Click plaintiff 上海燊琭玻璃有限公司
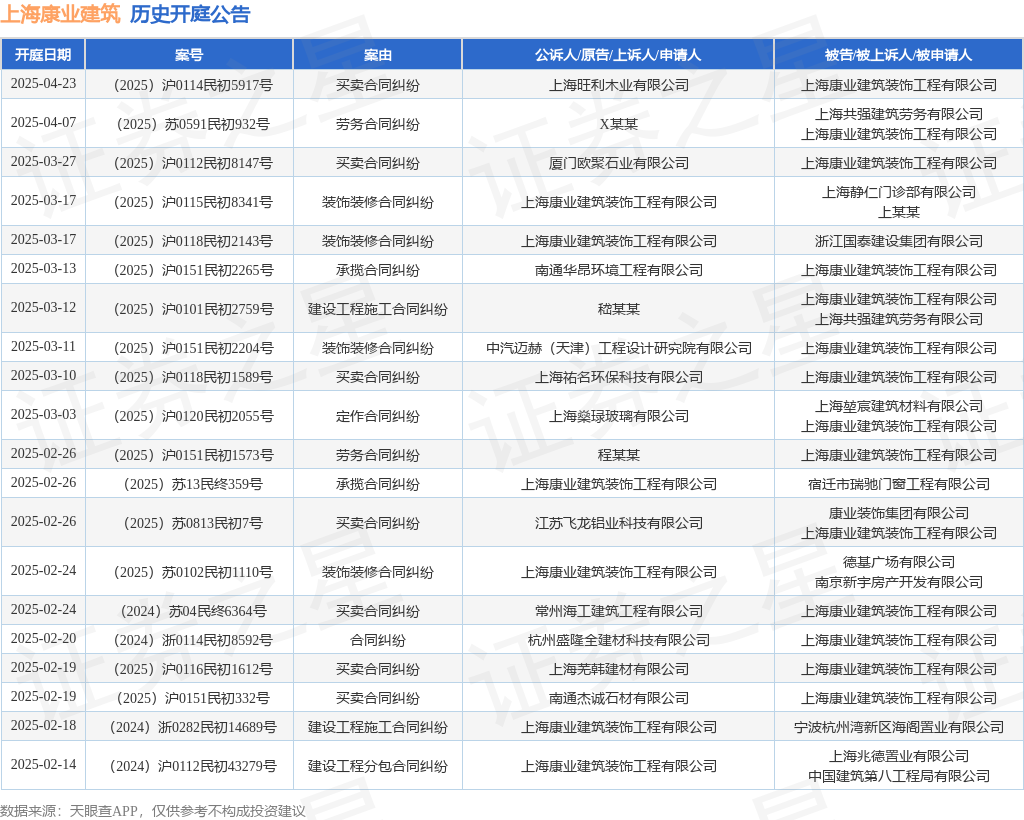This screenshot has height=820, width=1024. pyautogui.click(x=618, y=417)
